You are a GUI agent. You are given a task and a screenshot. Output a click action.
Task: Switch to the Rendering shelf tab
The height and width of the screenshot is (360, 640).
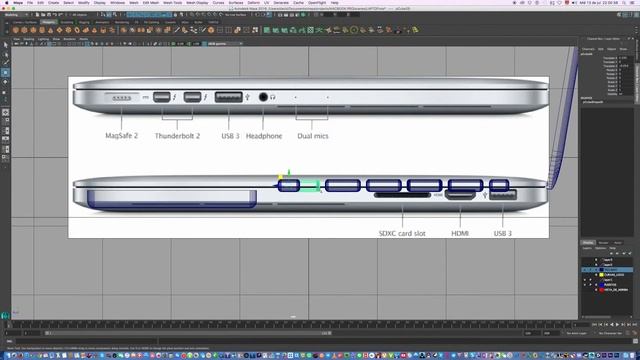(x=122, y=22)
